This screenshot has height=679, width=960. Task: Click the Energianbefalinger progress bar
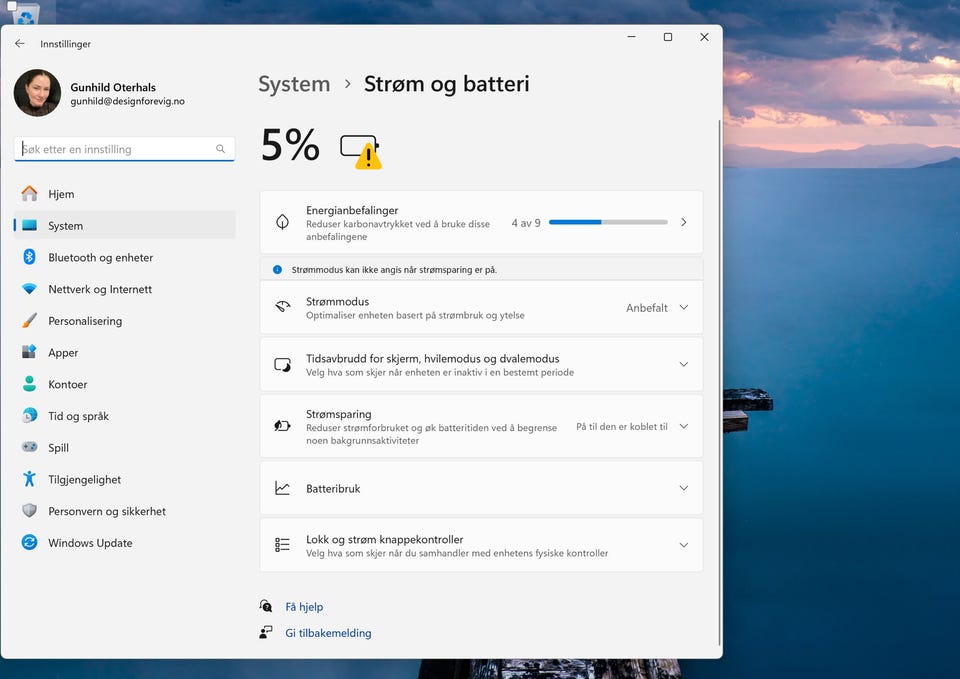click(x=608, y=222)
